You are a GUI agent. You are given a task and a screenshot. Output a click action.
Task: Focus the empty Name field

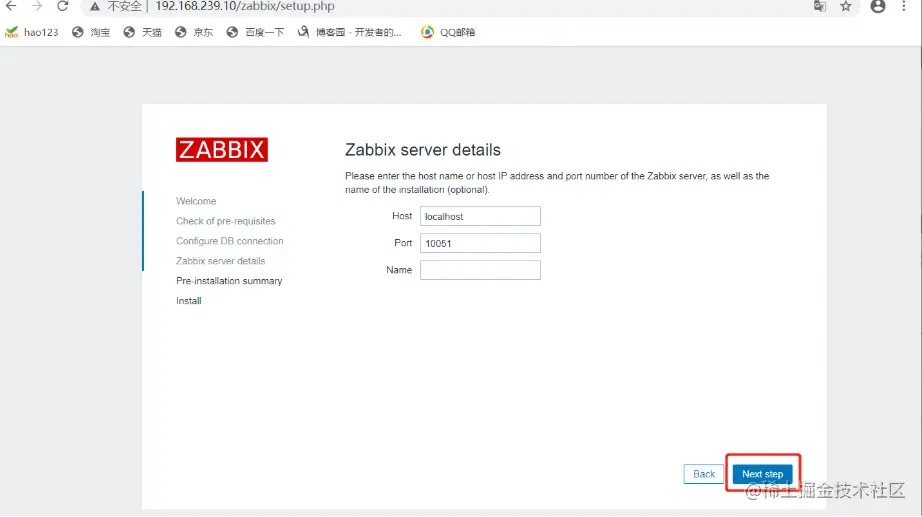point(480,270)
